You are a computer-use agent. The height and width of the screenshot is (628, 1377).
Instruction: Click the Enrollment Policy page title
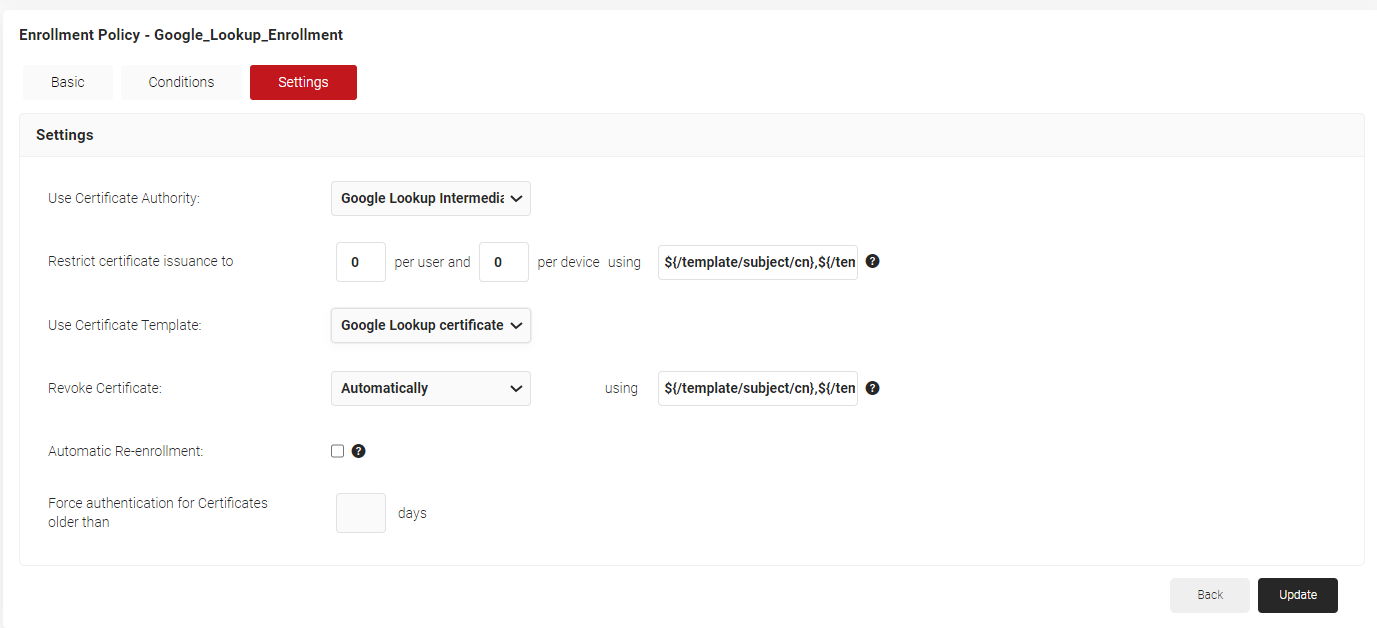(181, 35)
